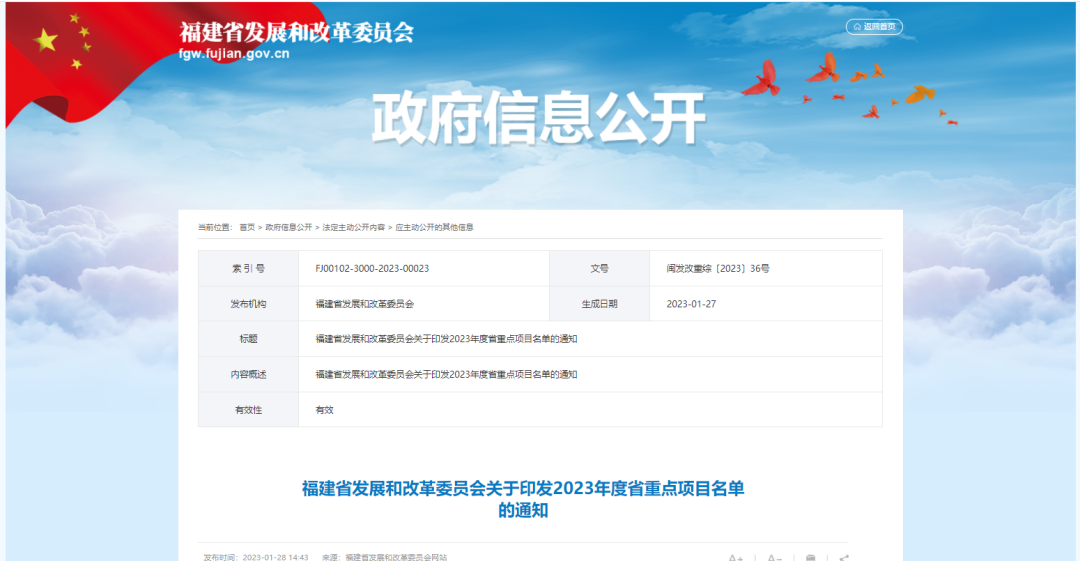Image resolution: width=1080 pixels, height=561 pixels.
Task: Select document number 闽发改重综〔2023〕36号
Action: (x=718, y=269)
